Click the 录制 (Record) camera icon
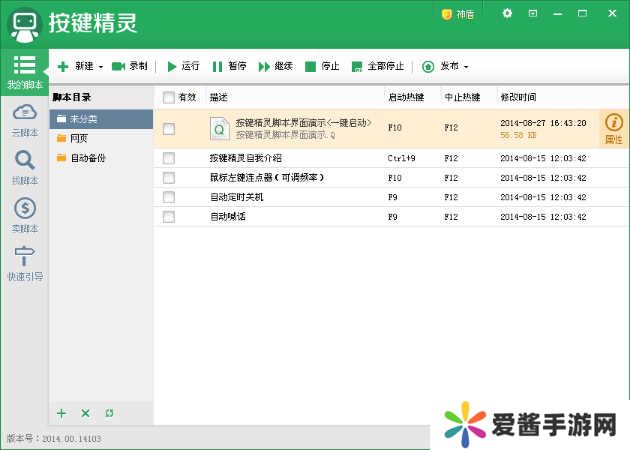The width and height of the screenshot is (630, 450). [118, 66]
